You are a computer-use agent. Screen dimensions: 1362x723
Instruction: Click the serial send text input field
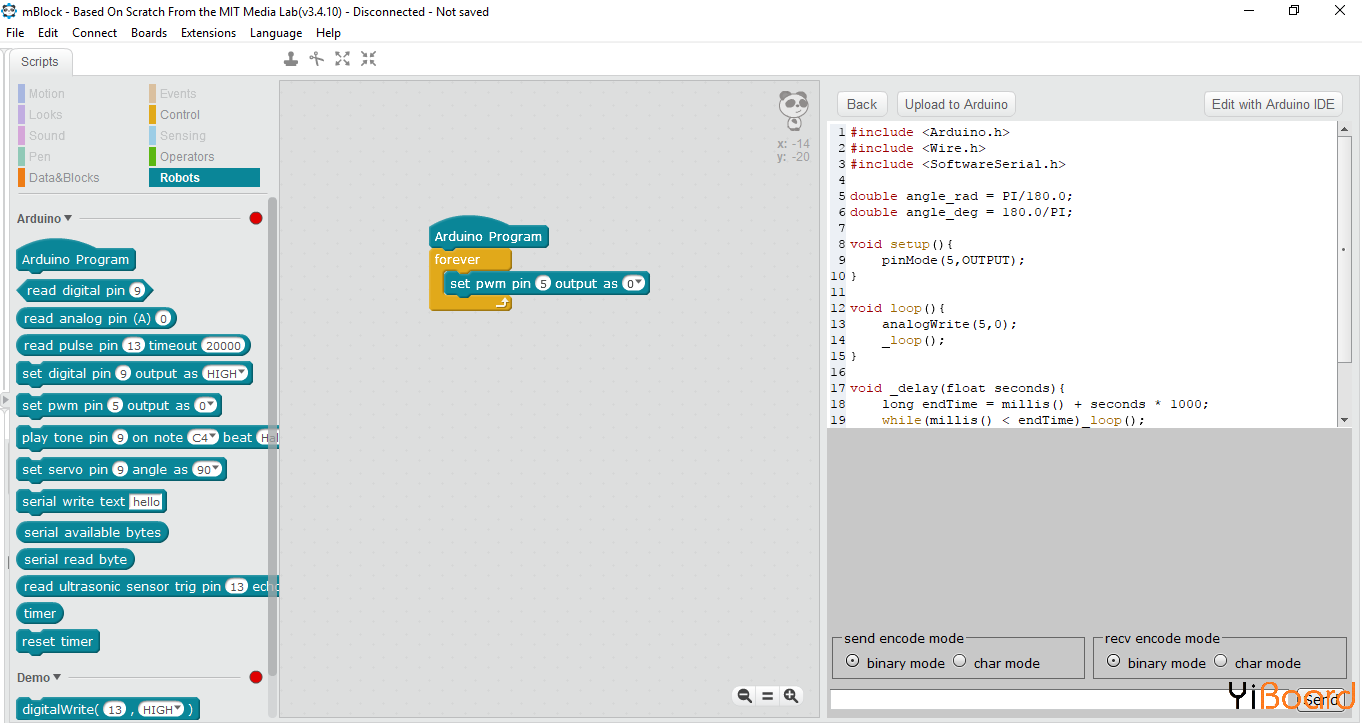[1062, 700]
